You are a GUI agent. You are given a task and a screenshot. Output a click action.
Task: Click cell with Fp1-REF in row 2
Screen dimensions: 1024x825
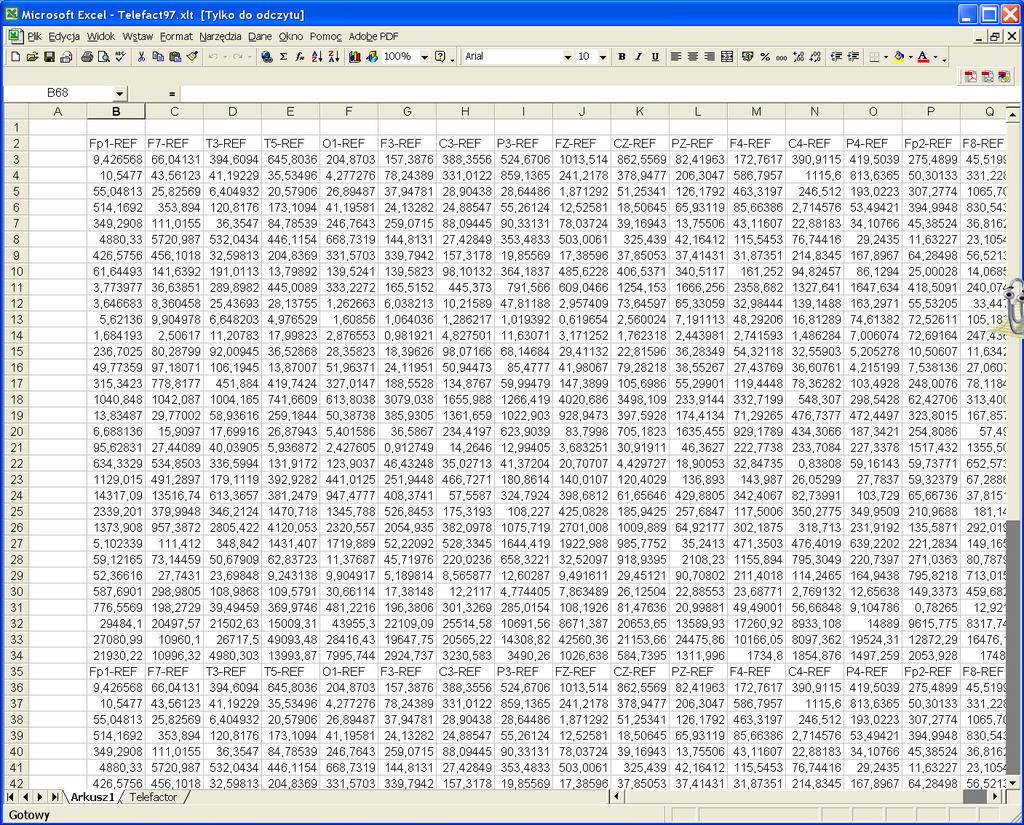(x=116, y=144)
